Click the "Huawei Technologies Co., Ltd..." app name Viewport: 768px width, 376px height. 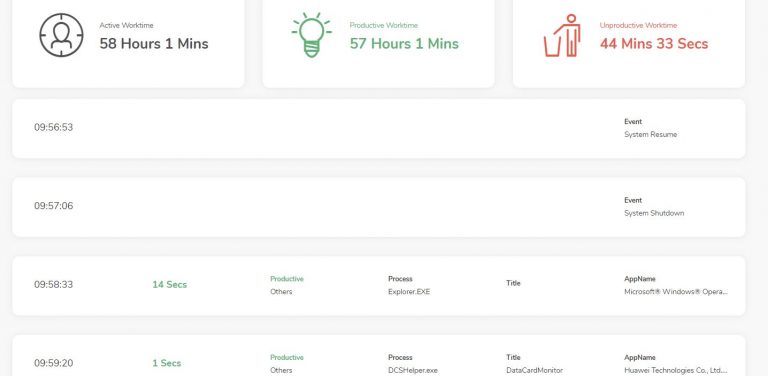[675, 371]
